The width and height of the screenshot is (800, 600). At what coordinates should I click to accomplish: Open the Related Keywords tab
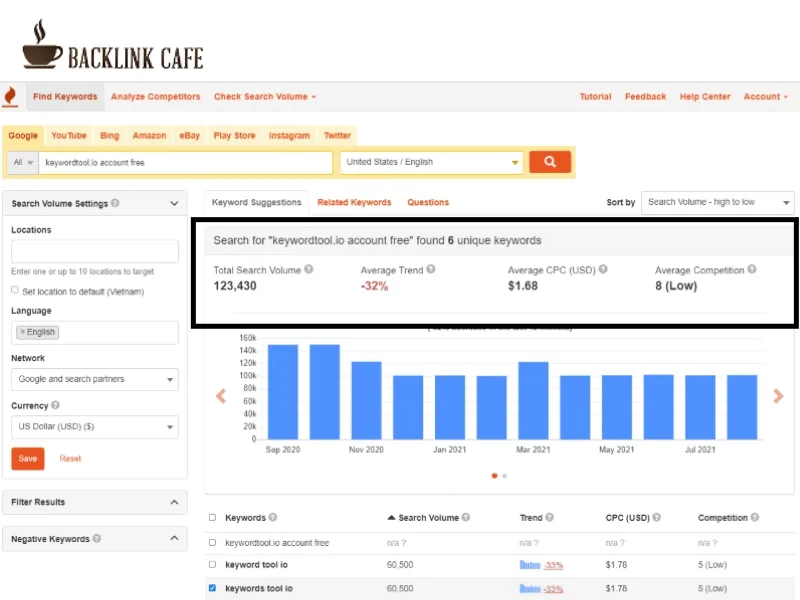click(354, 202)
